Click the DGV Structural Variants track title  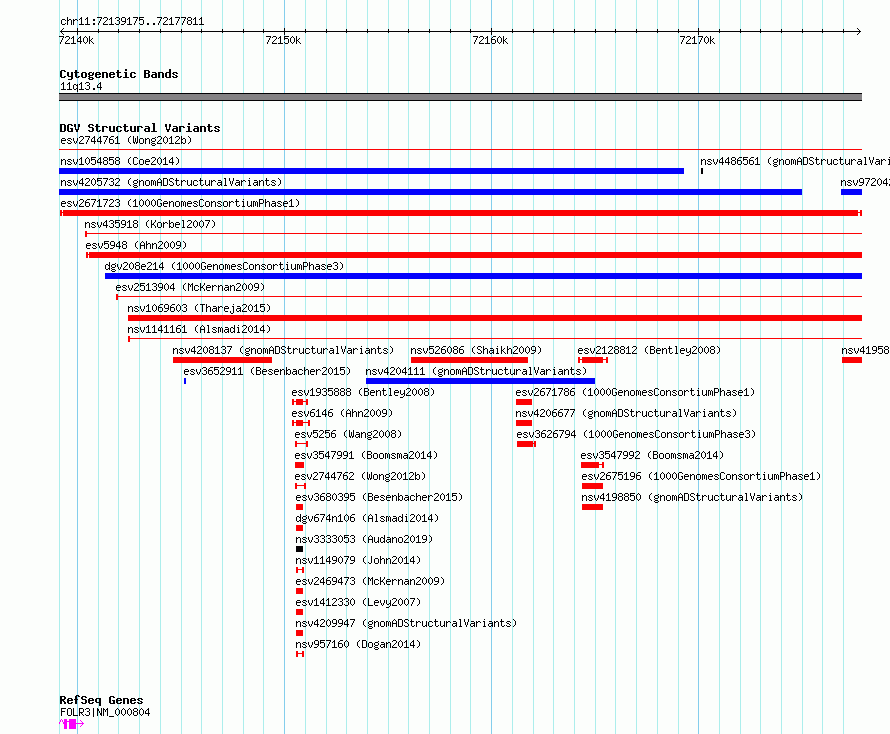click(x=140, y=128)
